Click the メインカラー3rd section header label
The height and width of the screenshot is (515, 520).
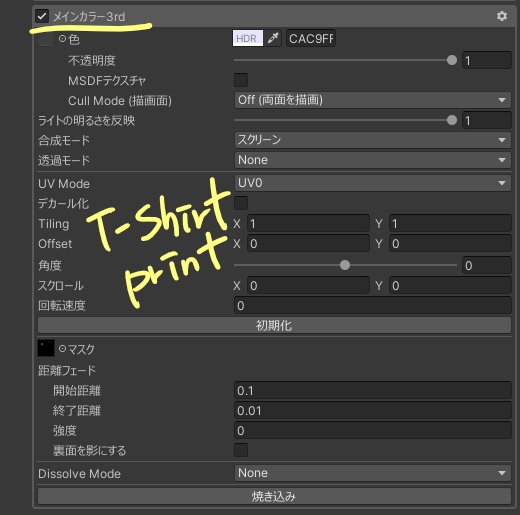[89, 16]
